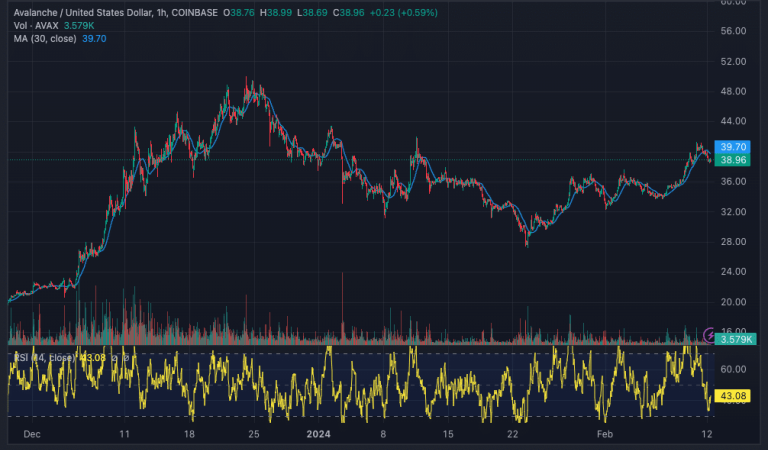Click the 52.00 level on price scale
Screen dimensions: 768x450
pyautogui.click(x=735, y=61)
